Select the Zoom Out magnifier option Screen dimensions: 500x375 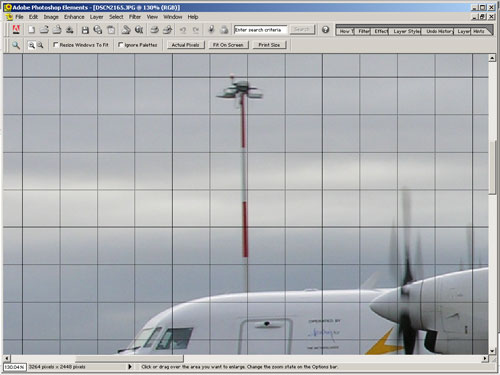(40, 45)
